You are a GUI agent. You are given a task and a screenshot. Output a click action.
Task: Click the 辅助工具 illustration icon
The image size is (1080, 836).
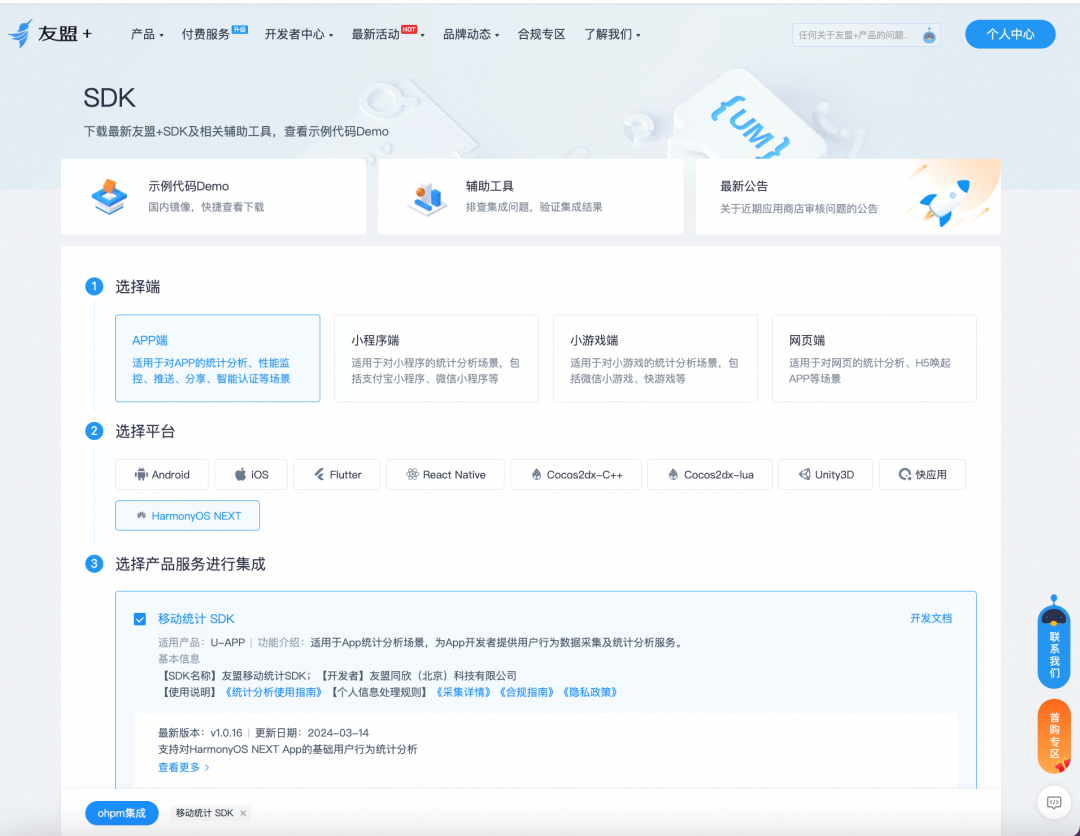[427, 198]
